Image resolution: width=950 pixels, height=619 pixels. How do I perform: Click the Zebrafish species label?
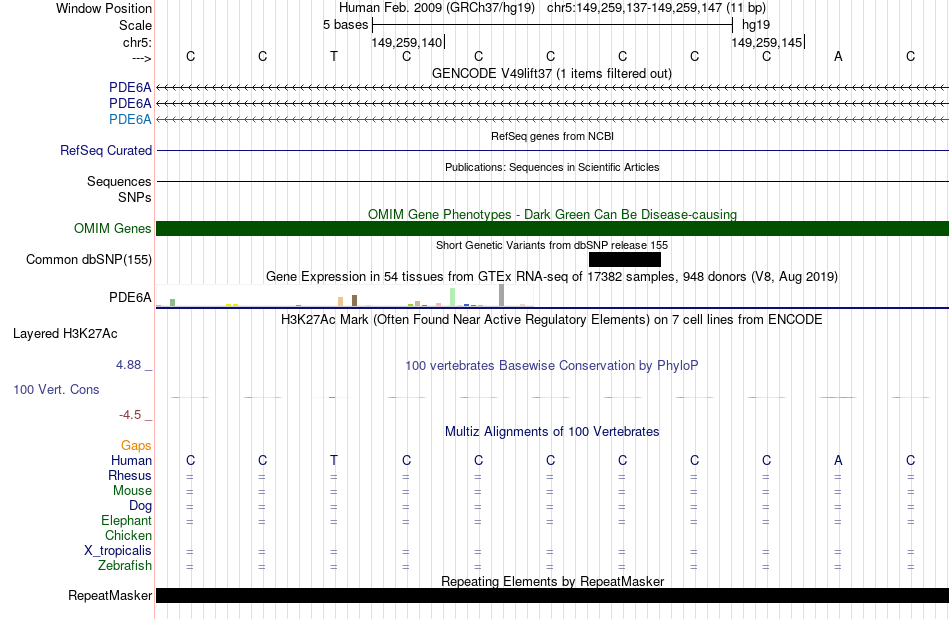(x=125, y=566)
